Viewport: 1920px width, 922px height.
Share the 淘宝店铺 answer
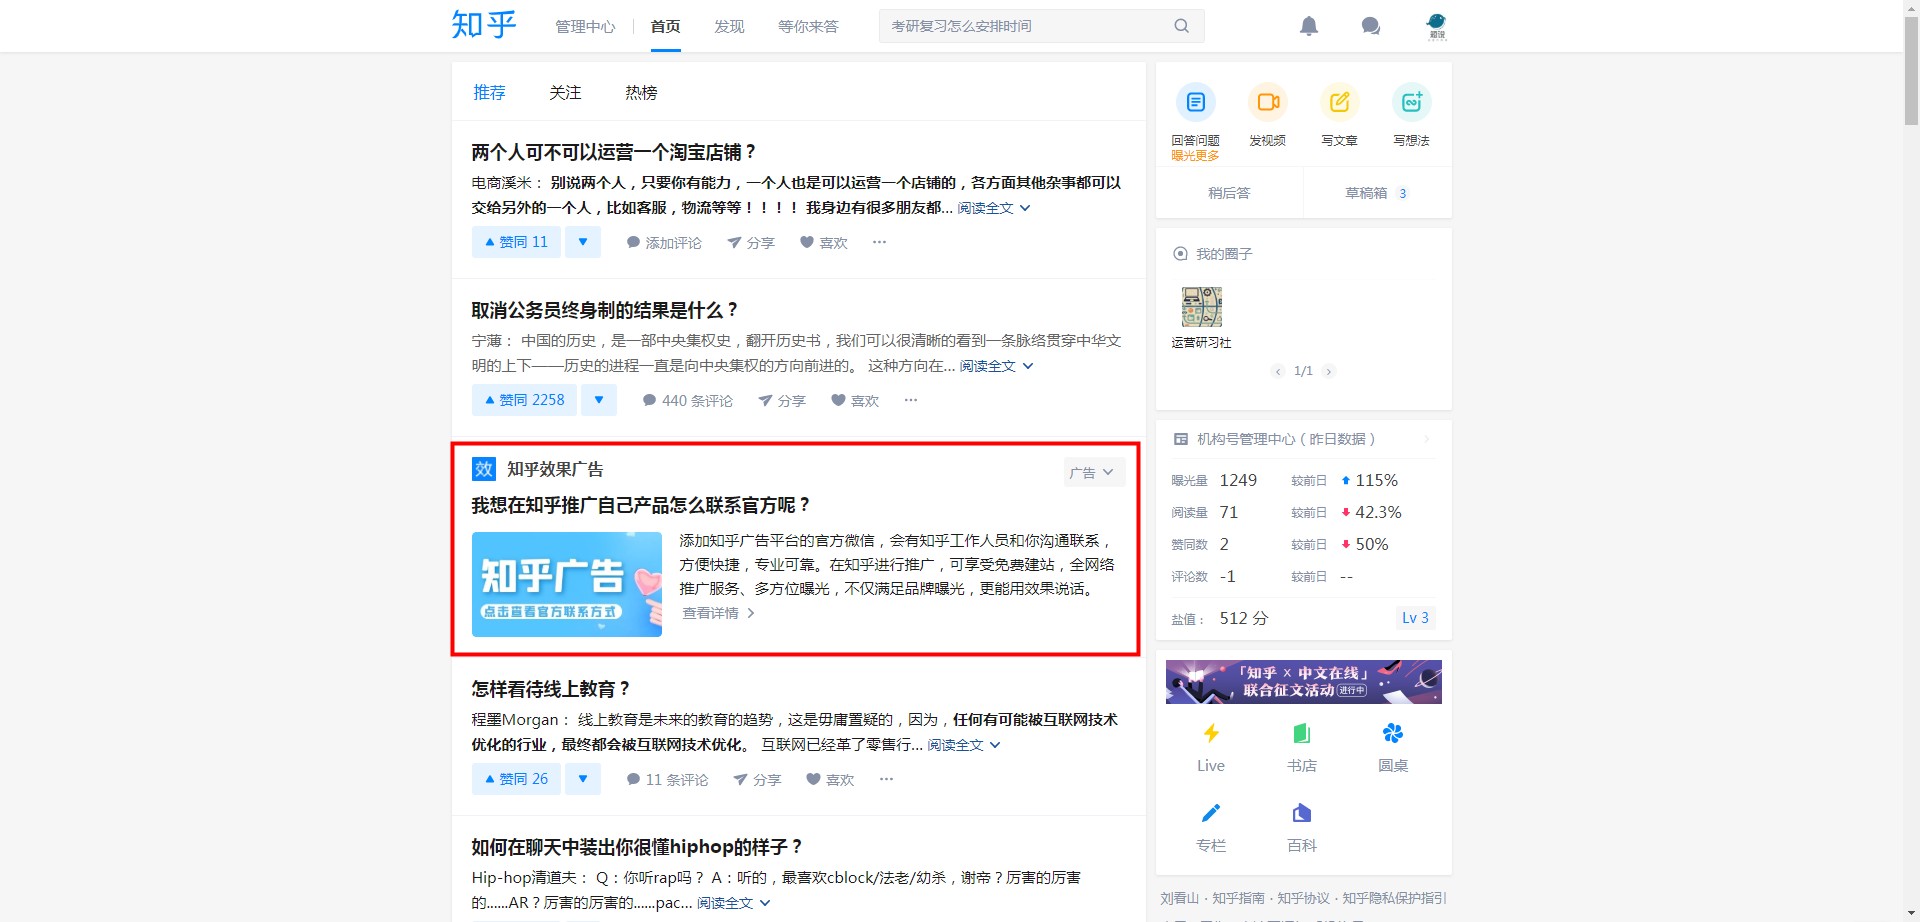[751, 242]
